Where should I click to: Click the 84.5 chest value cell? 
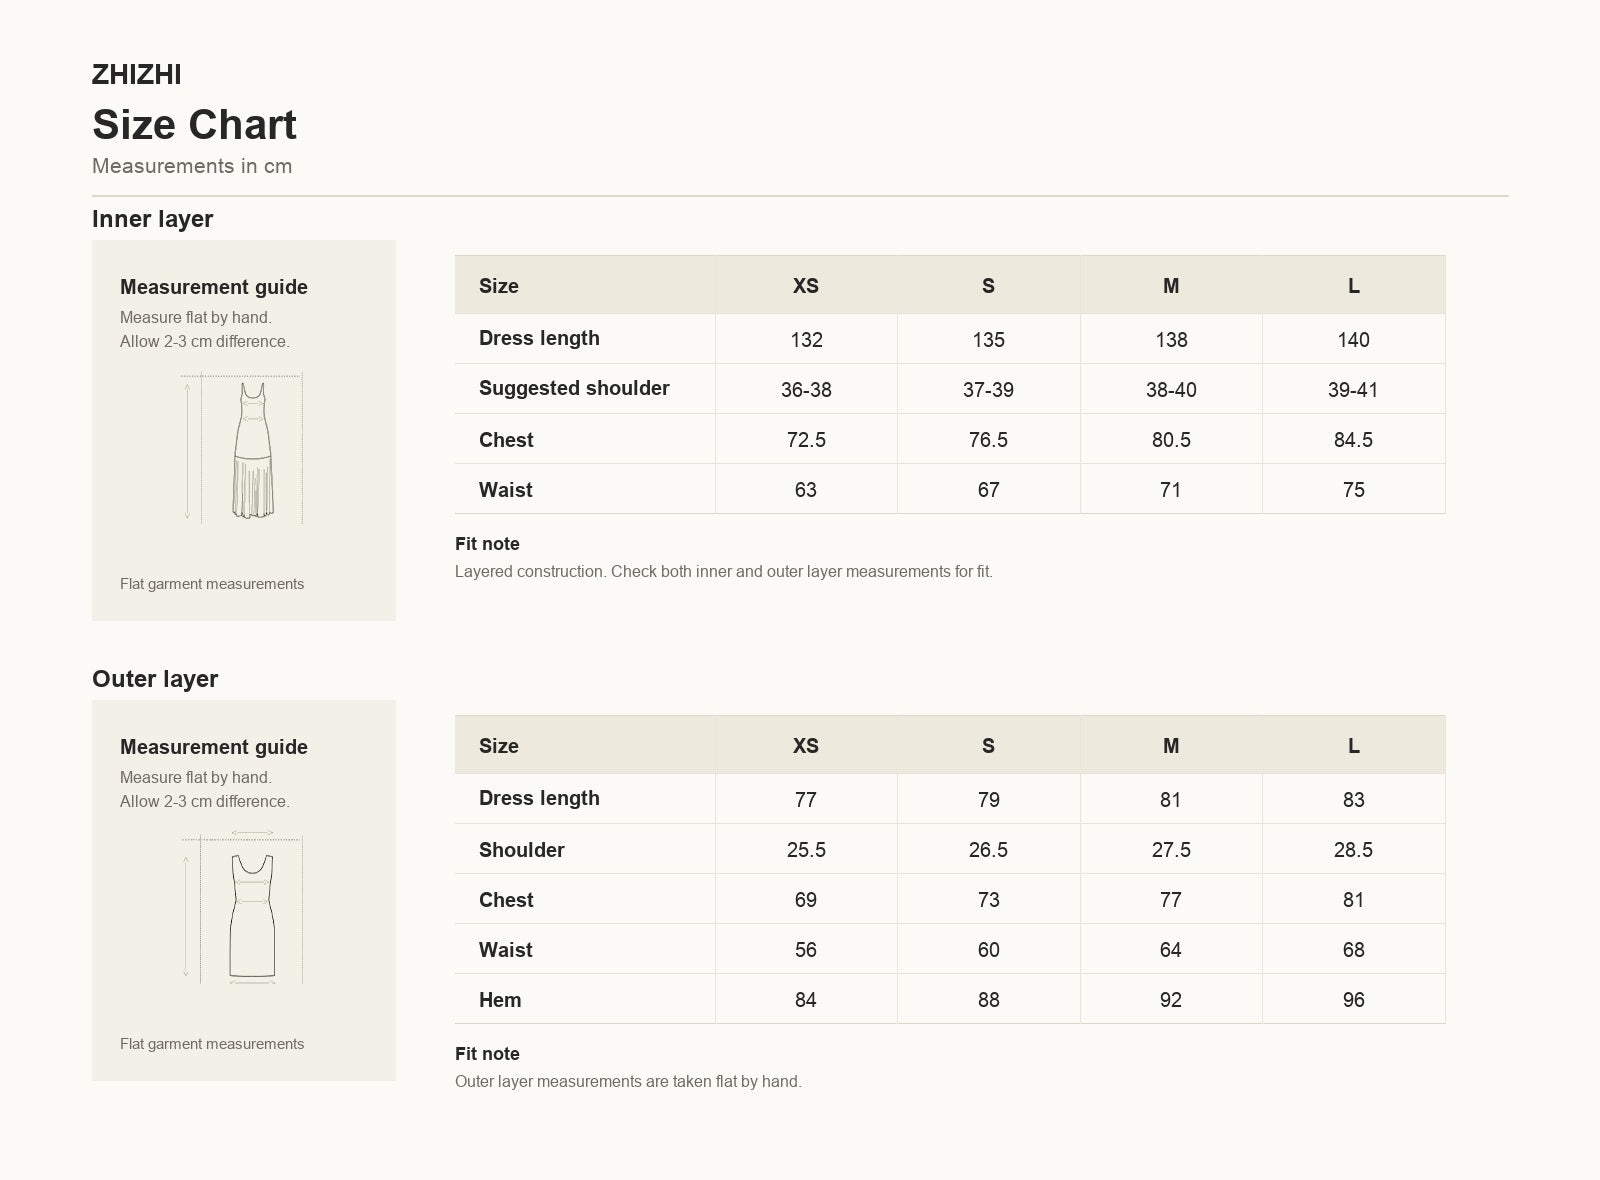pyautogui.click(x=1353, y=440)
